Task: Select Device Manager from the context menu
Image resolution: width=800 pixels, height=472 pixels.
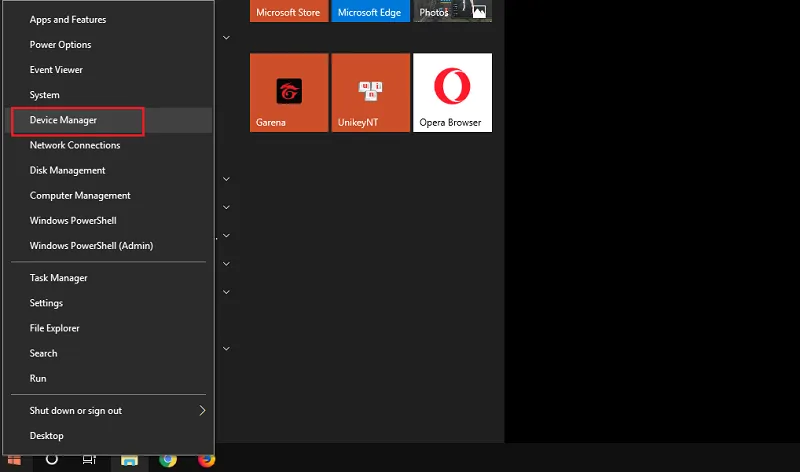Action: 63,120
